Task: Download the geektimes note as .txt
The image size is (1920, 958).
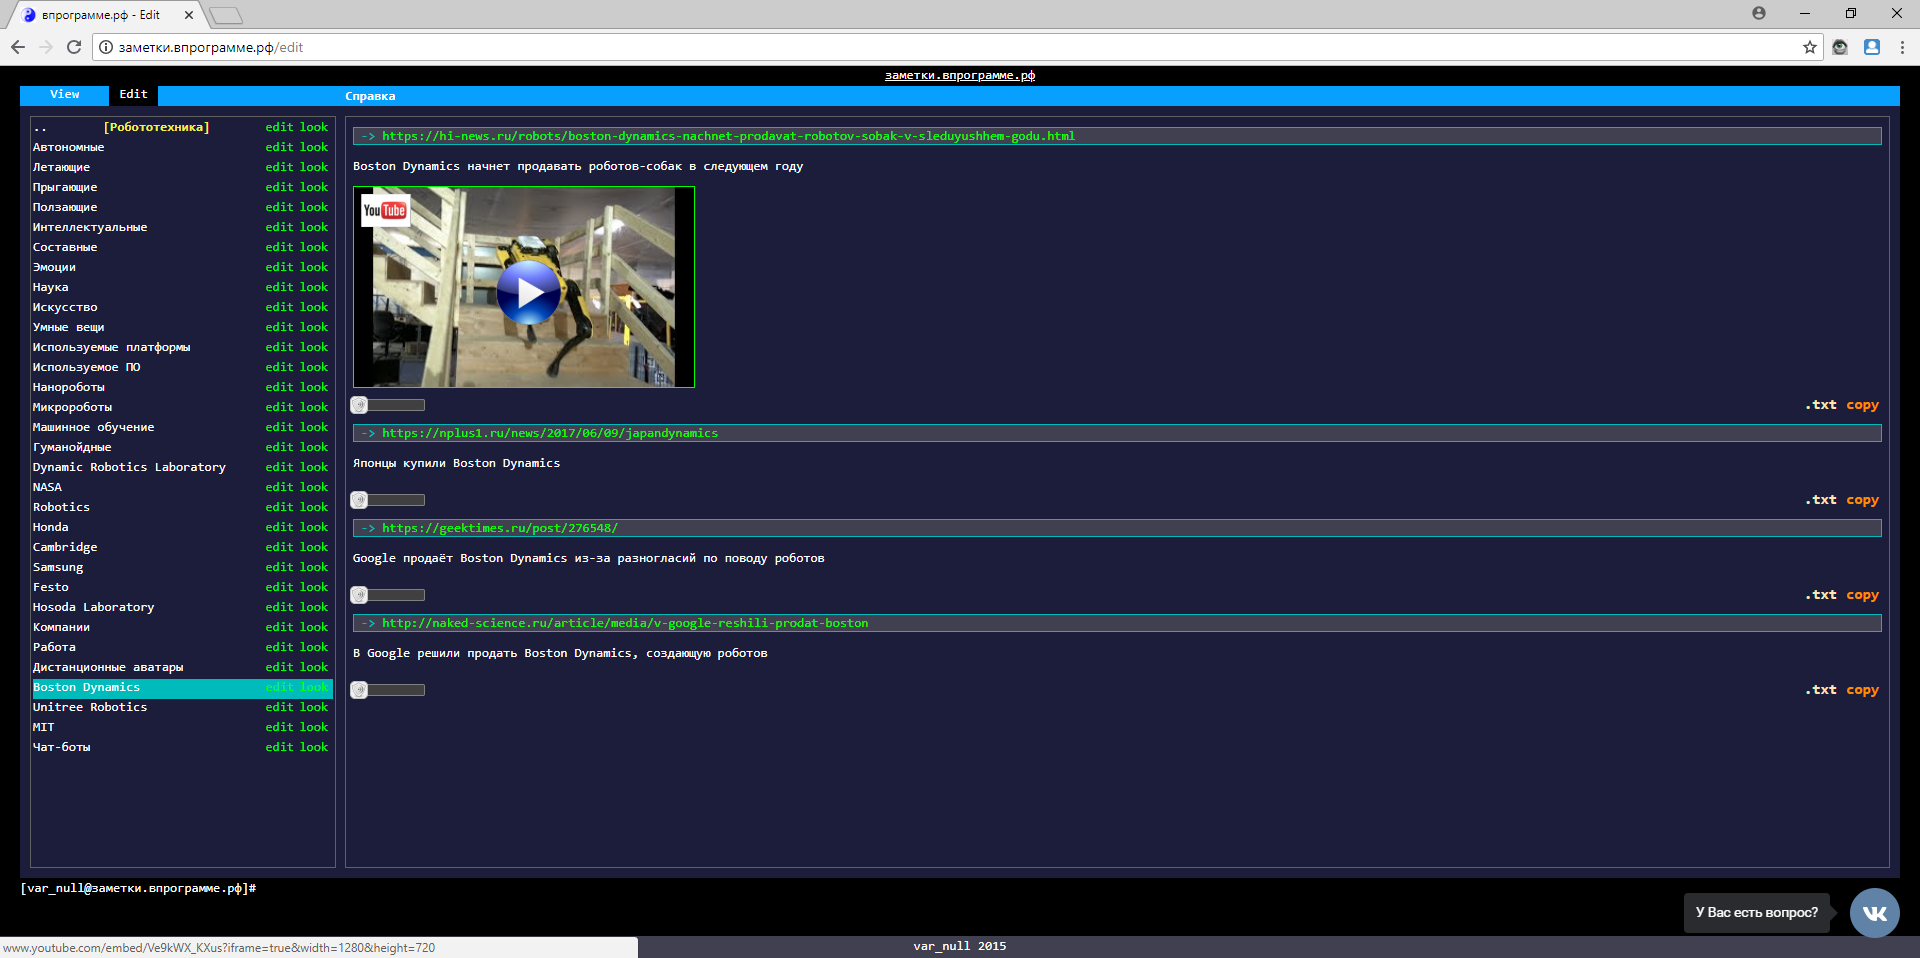Action: tap(1821, 595)
